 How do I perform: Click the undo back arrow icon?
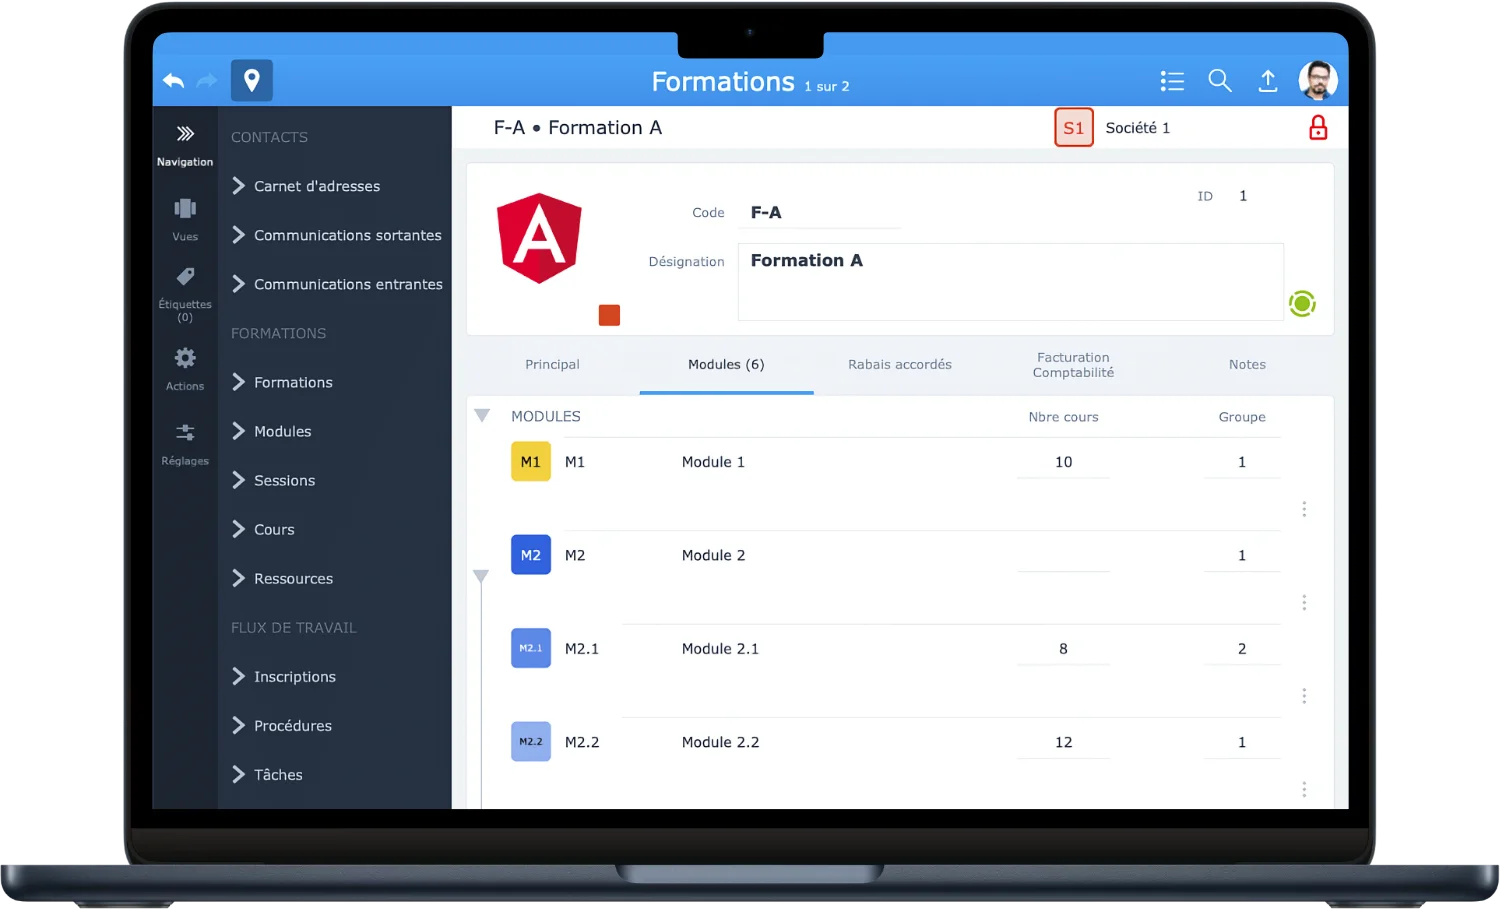173,81
